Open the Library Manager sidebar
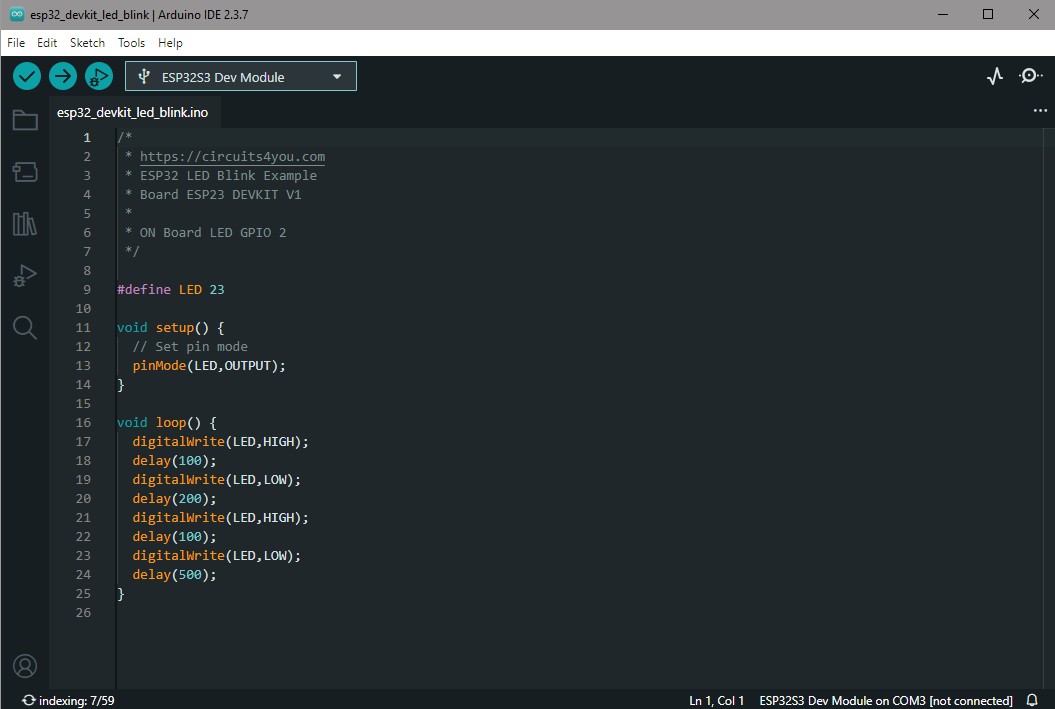Screen dimensions: 1055x709 pos(25,223)
